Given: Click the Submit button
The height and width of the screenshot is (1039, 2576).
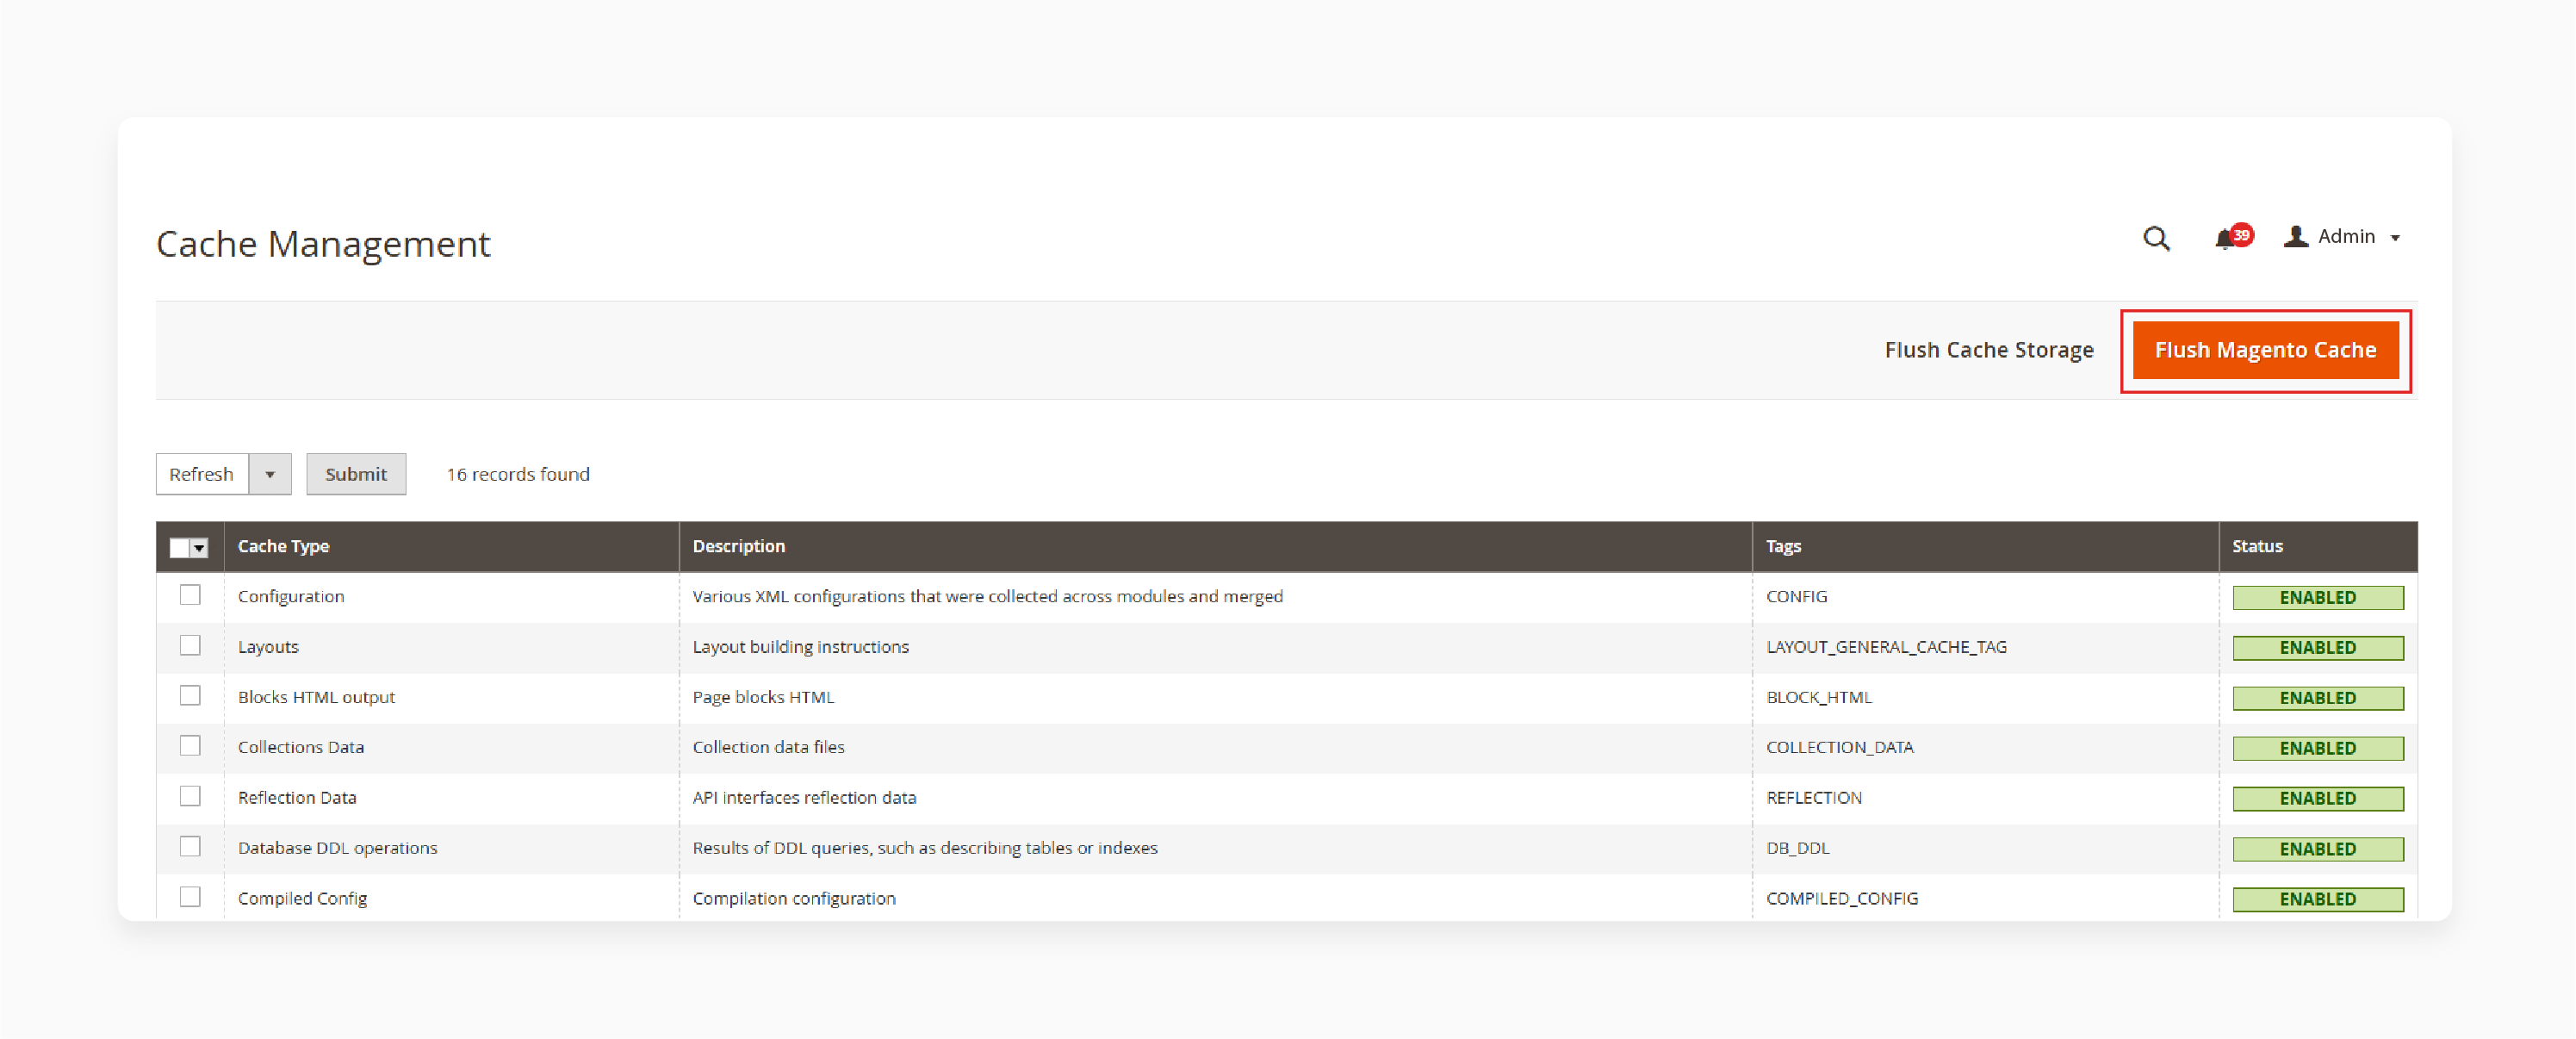Looking at the screenshot, I should [x=356, y=474].
